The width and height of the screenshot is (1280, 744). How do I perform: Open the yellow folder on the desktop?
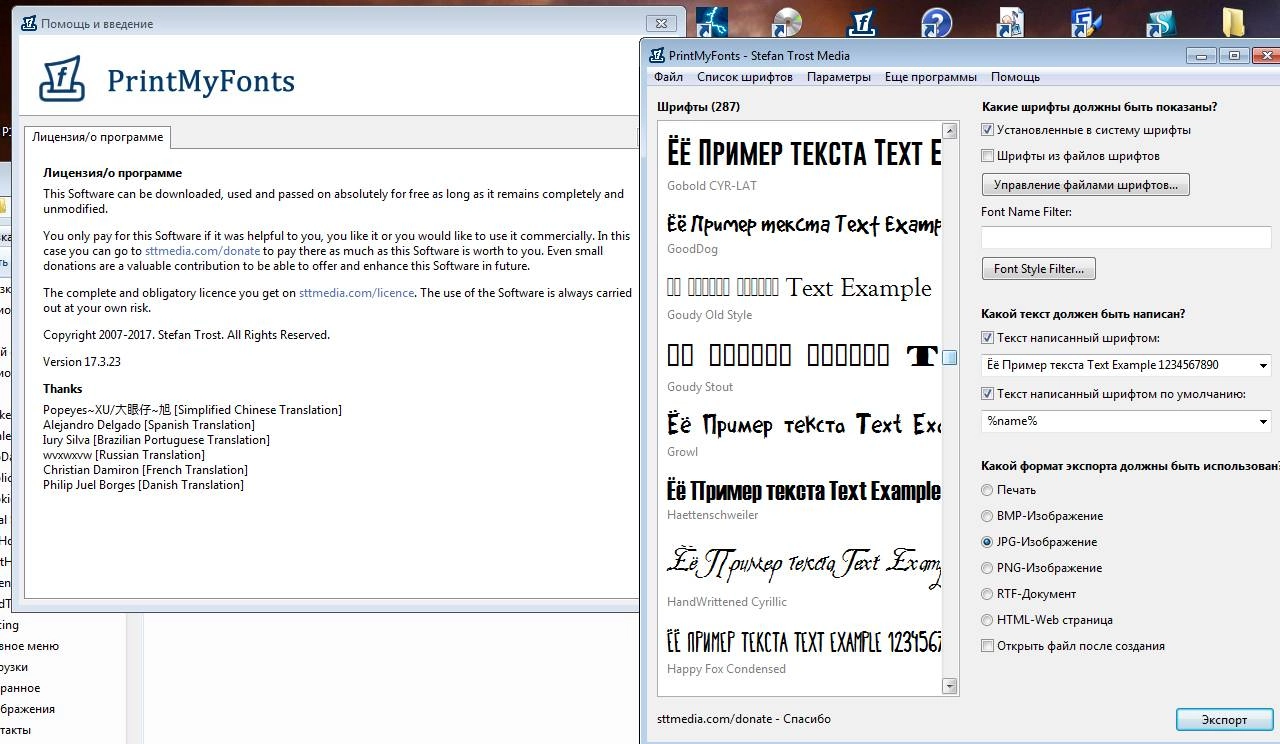pos(1234,22)
